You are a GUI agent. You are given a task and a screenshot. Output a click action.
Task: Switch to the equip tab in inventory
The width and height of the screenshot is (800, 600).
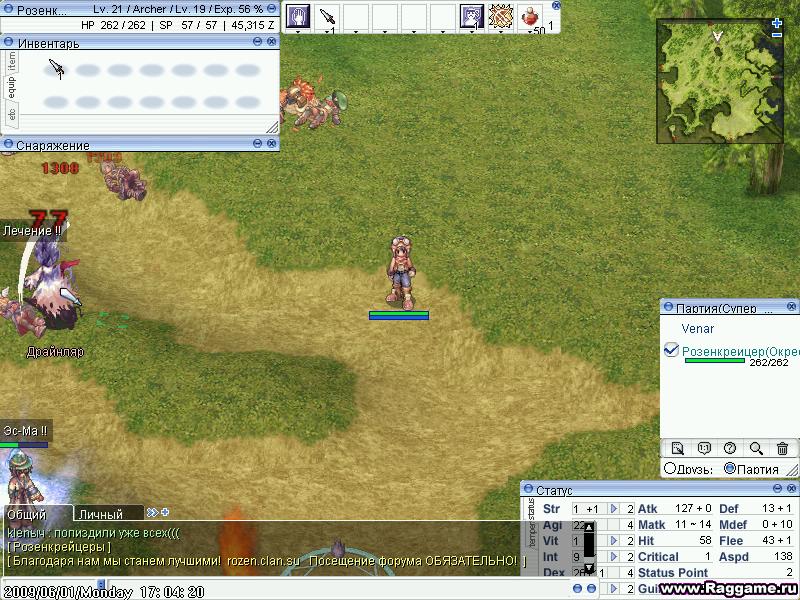pyautogui.click(x=11, y=88)
